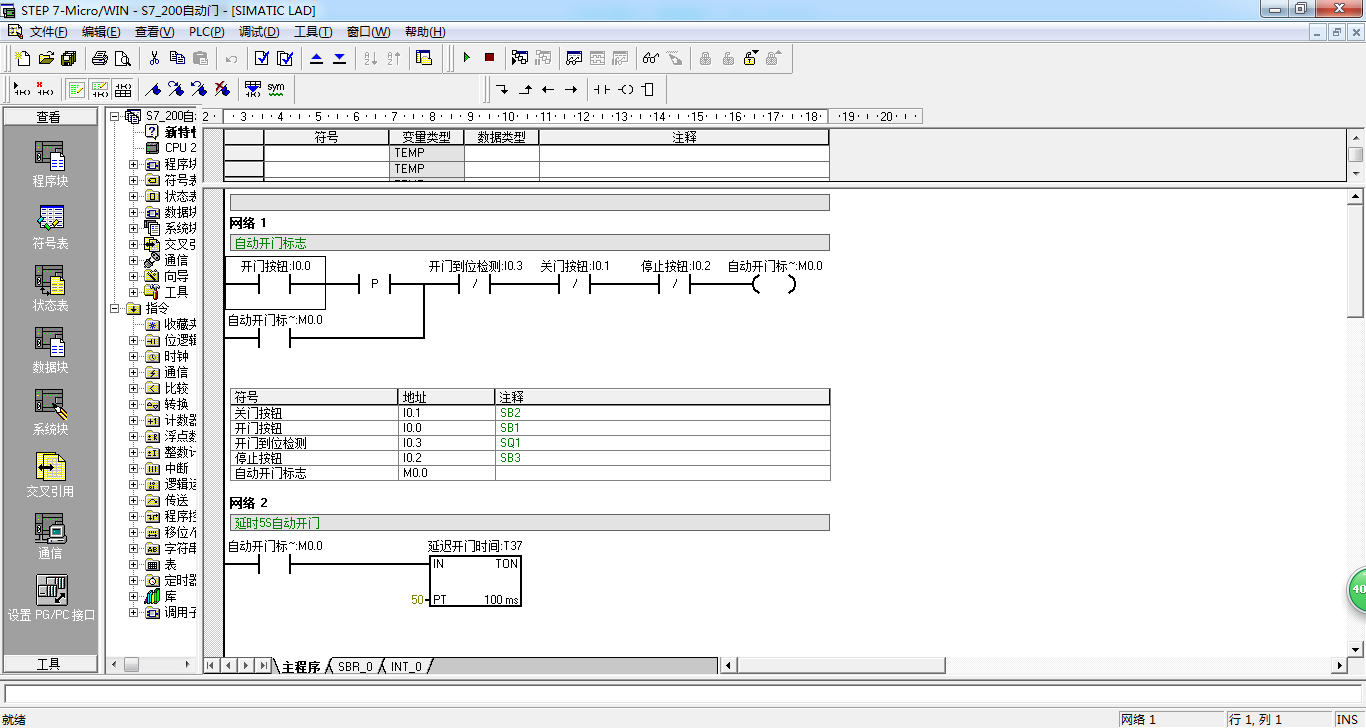This screenshot has width=1366, height=728.
Task: Expand the 比较 instruction folder
Action: coord(134,388)
